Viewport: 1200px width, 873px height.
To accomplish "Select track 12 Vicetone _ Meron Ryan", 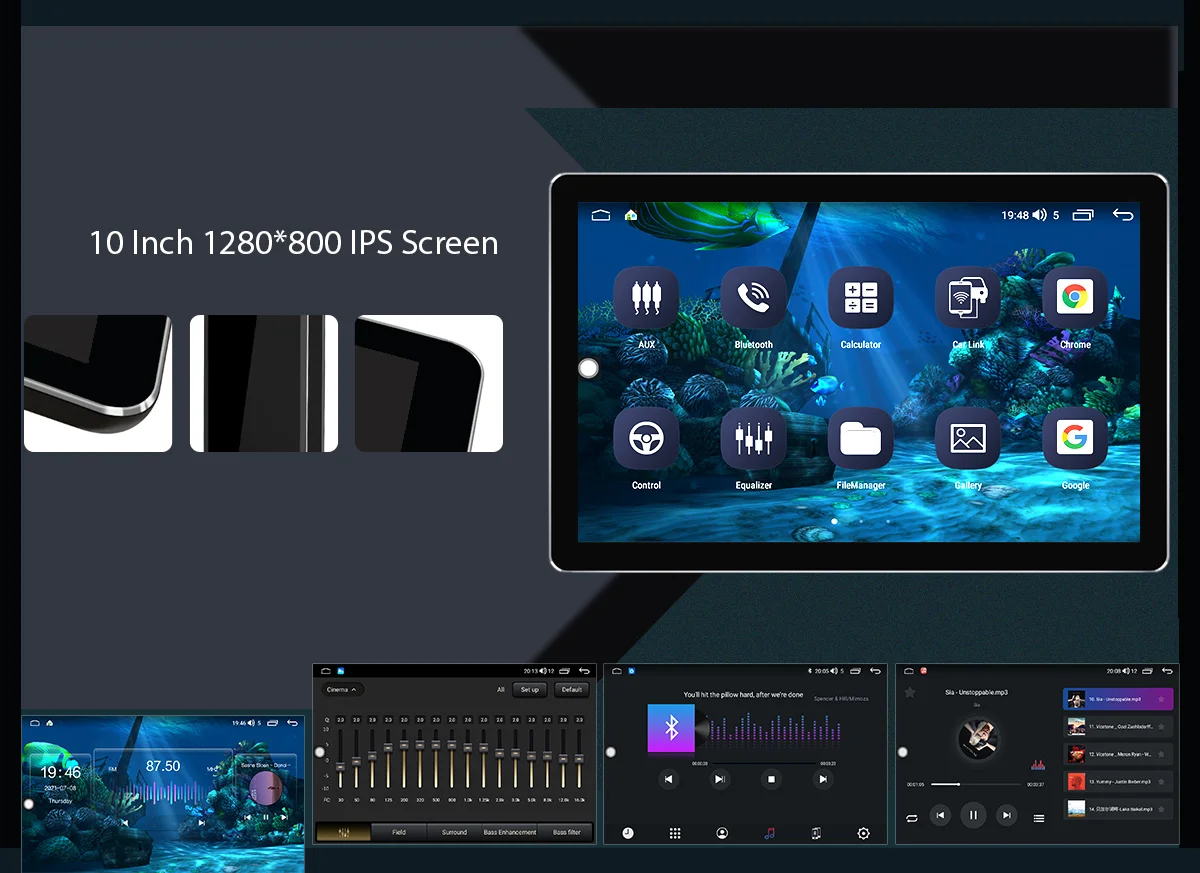I will pyautogui.click(x=1118, y=754).
